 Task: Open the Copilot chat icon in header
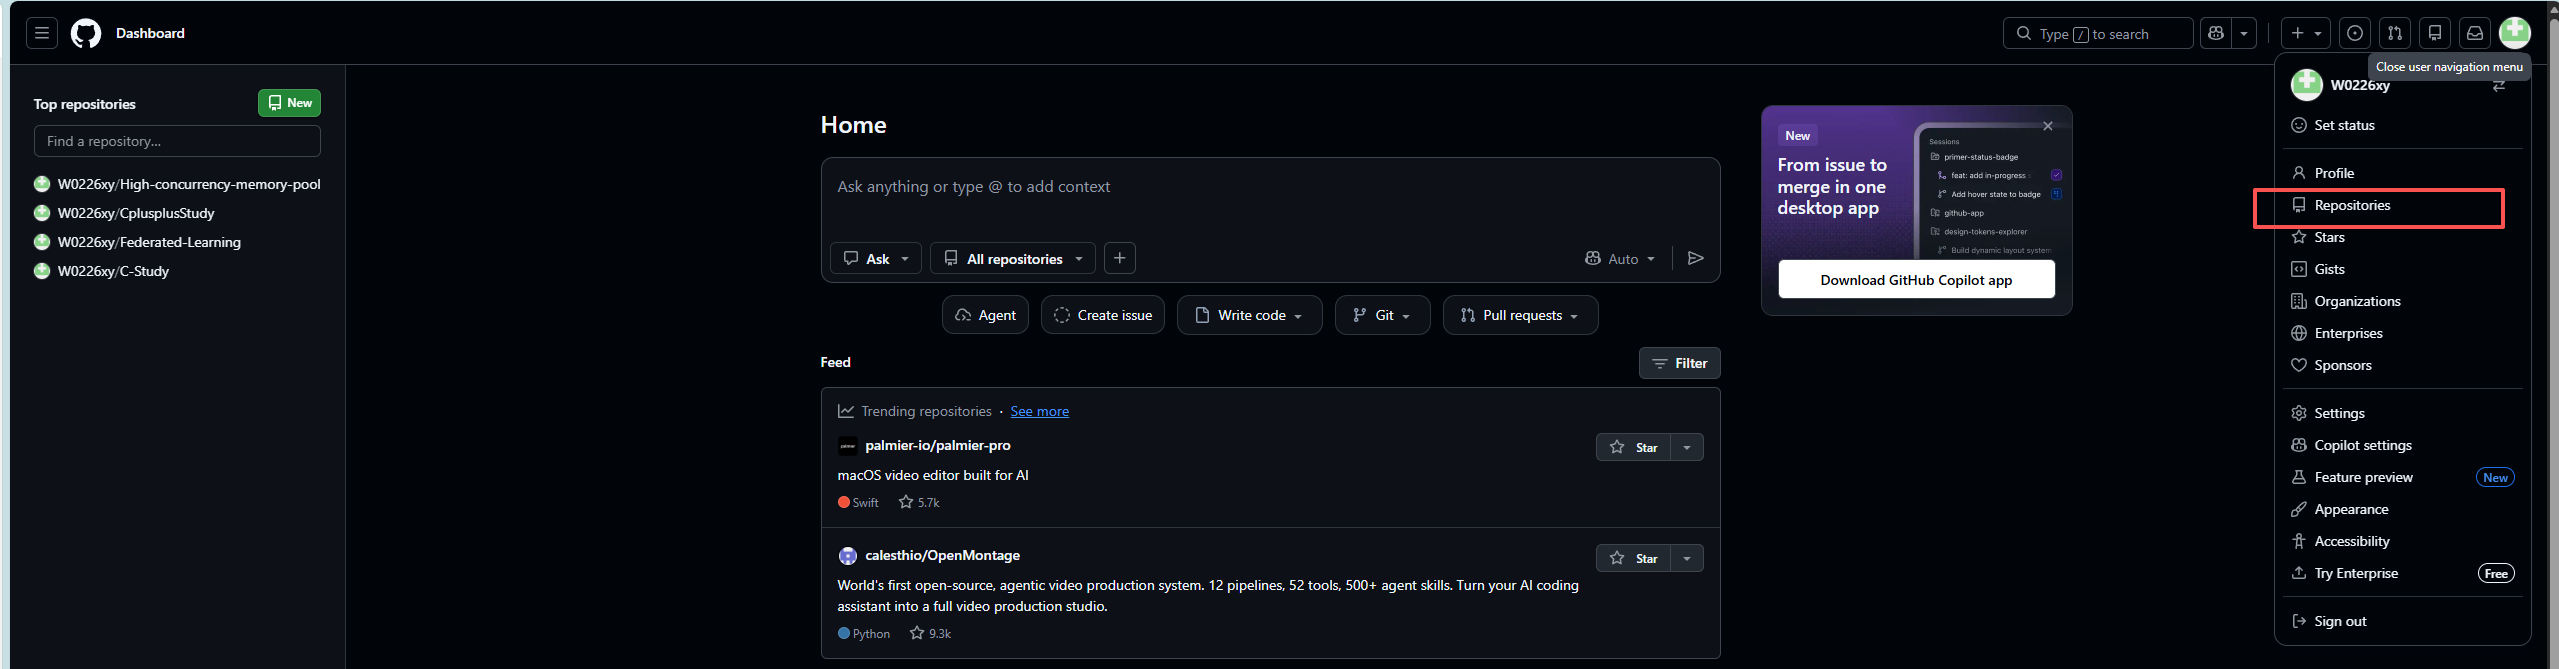[2216, 33]
